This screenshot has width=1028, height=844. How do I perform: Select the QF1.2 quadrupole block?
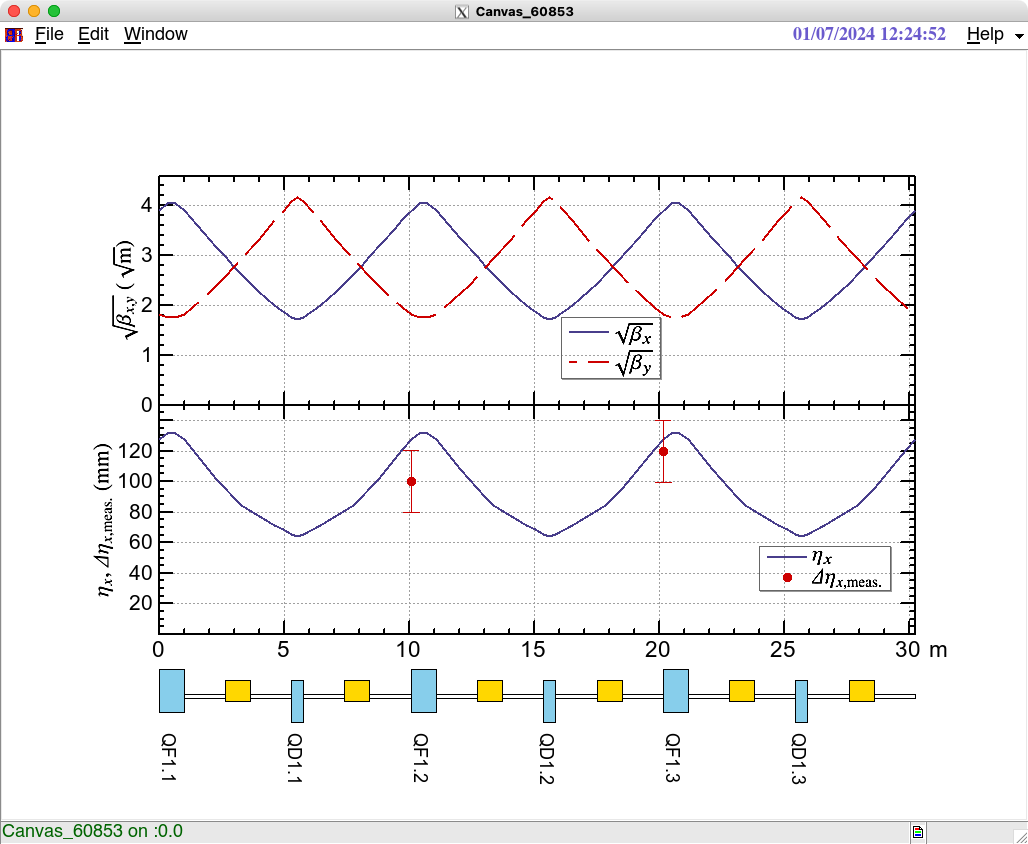tap(424, 691)
